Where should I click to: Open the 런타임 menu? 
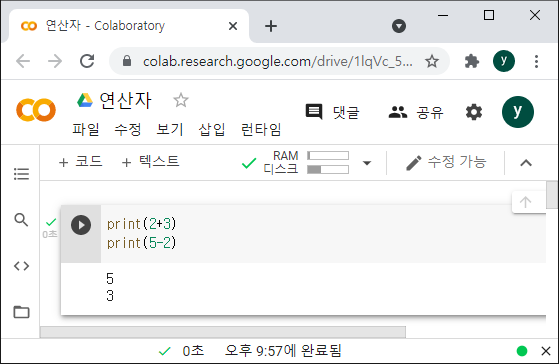(x=261, y=129)
